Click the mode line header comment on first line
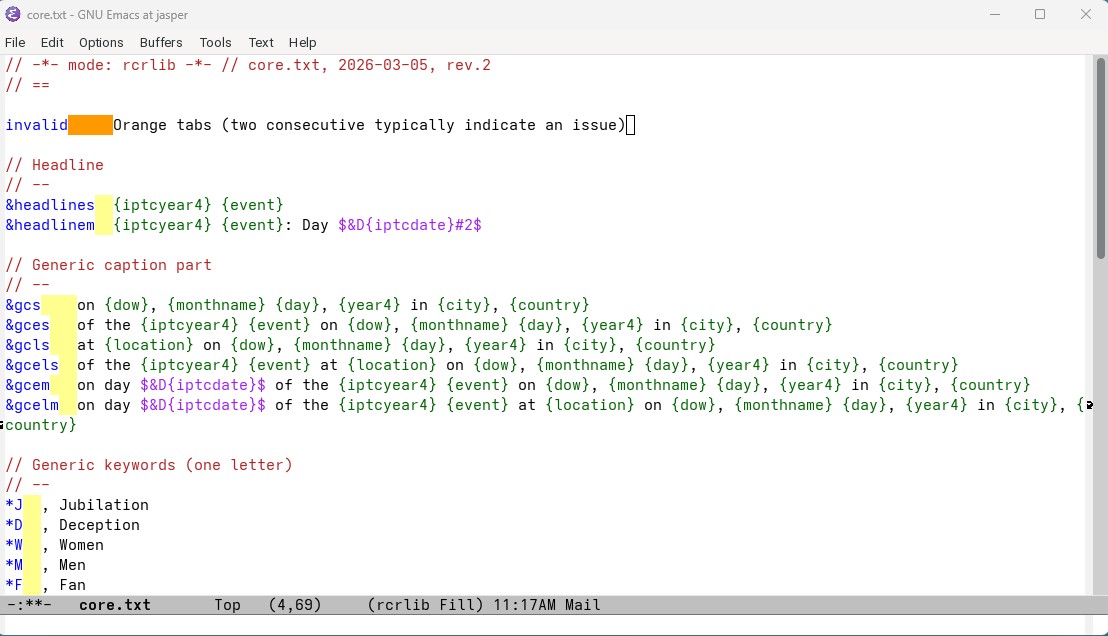This screenshot has height=636, width=1108. coord(248,65)
